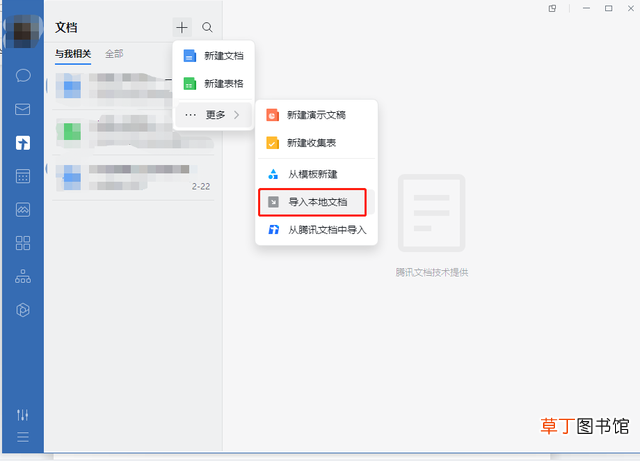The height and width of the screenshot is (461, 640).
Task: Click the search magnifier icon
Action: [x=207, y=27]
